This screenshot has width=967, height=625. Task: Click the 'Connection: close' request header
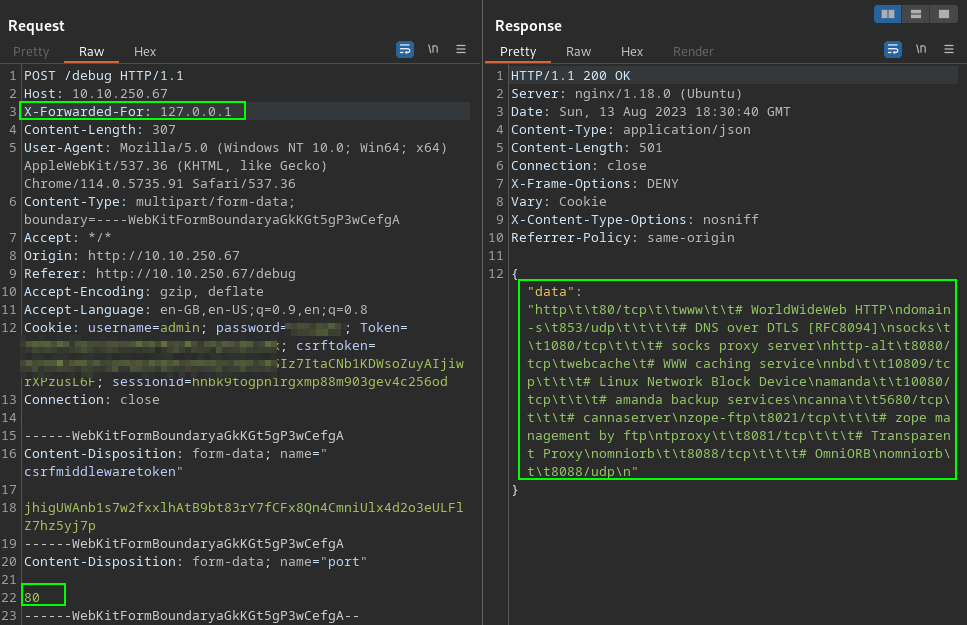pyautogui.click(x=92, y=400)
